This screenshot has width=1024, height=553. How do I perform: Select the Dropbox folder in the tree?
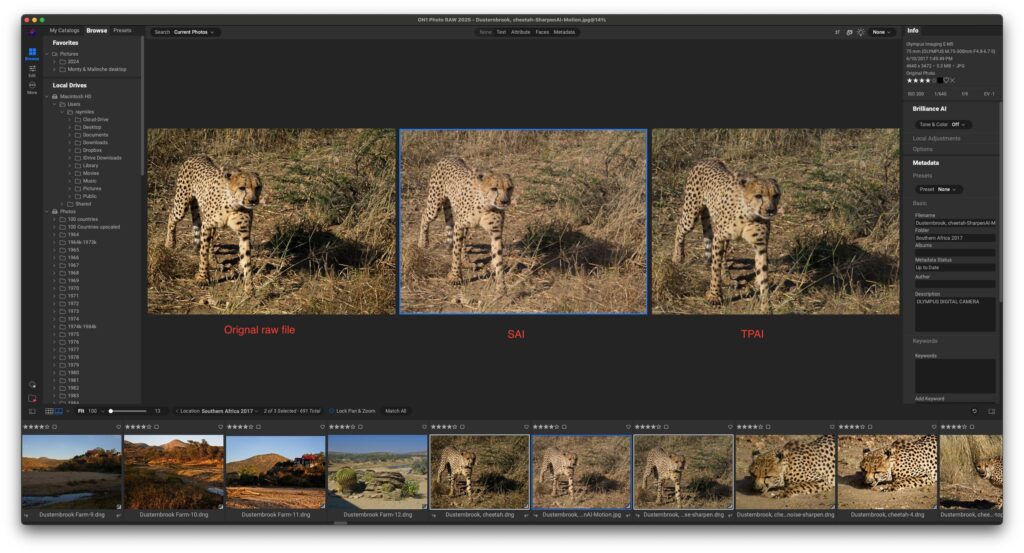[x=90, y=150]
